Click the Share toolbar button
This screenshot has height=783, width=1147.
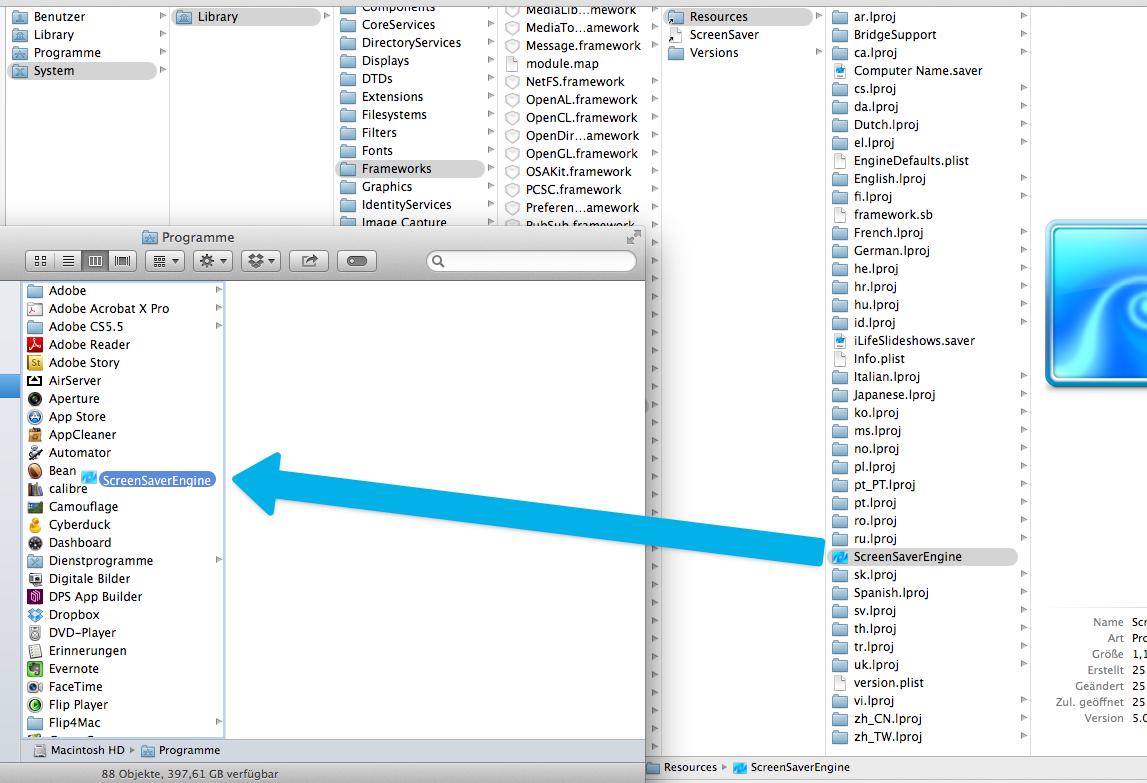[309, 261]
